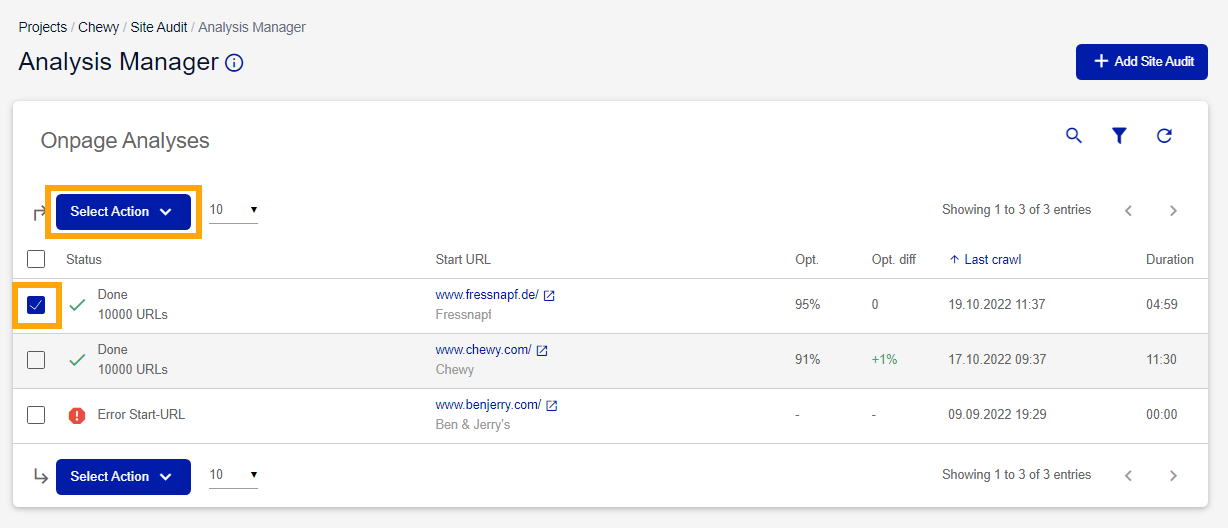Screen dimensions: 1228x528
Task: Sort by the Duration column header
Action: pyautogui.click(x=1170, y=259)
